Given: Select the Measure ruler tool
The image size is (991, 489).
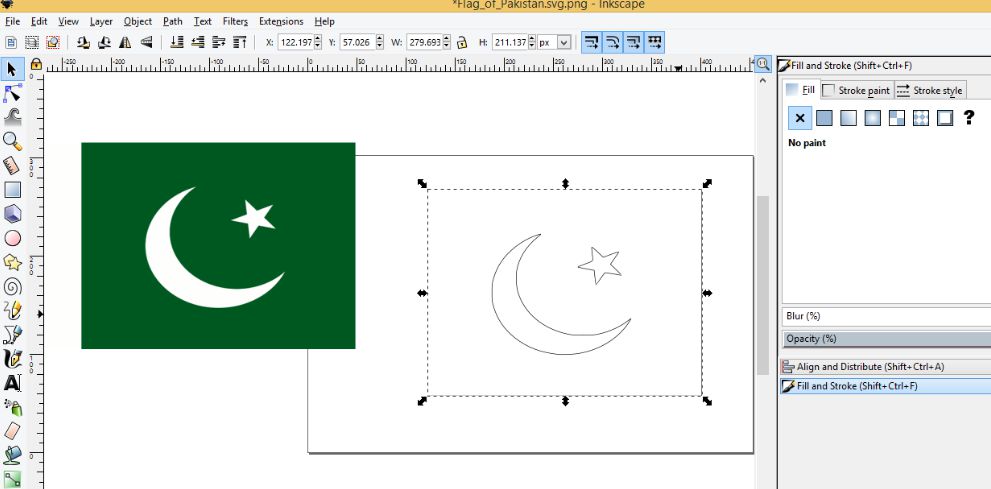Looking at the screenshot, I should click(12, 166).
